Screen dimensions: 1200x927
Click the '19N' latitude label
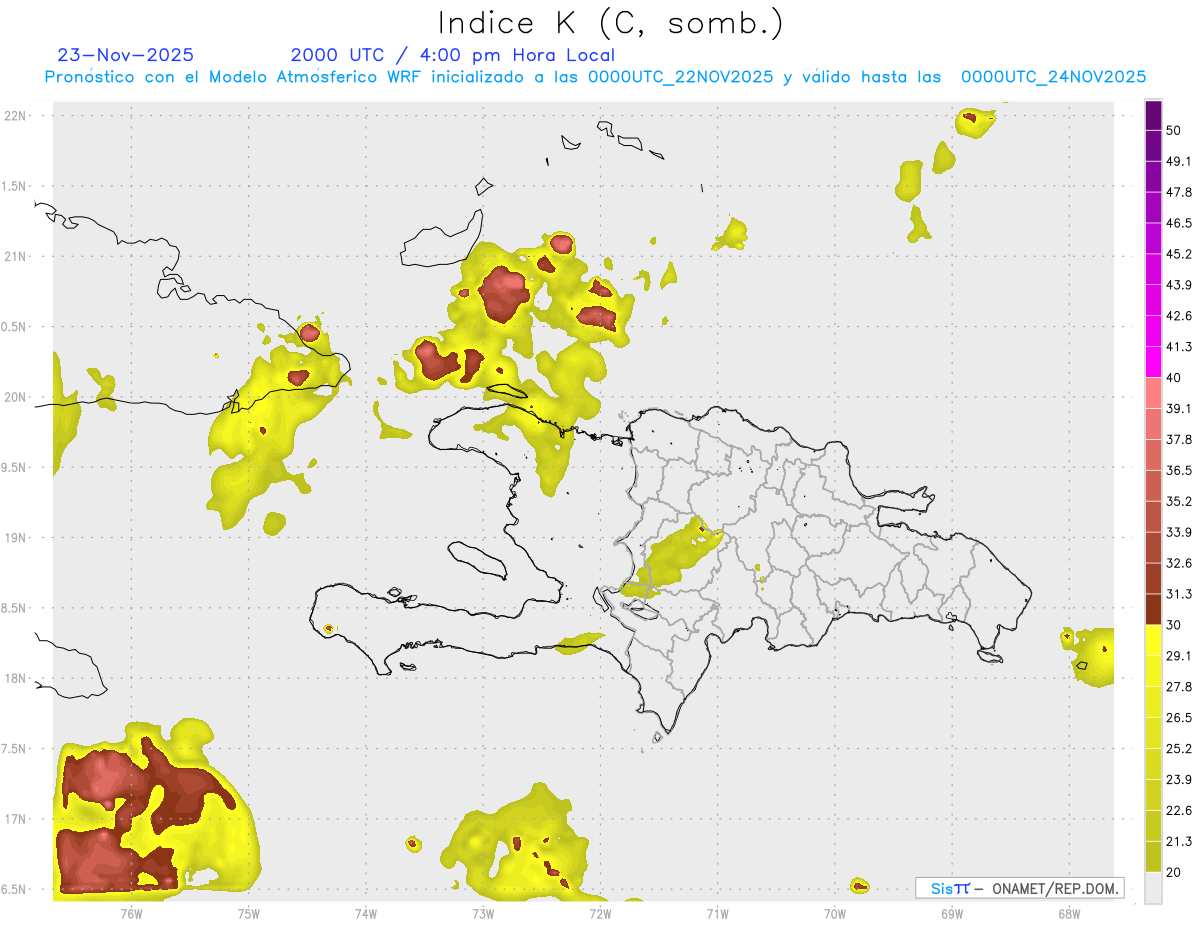[x=15, y=538]
